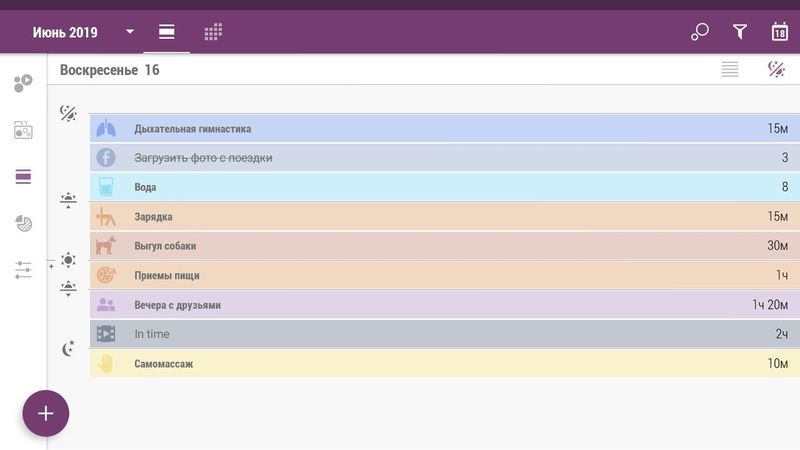This screenshot has height=450, width=800.
Task: Open the sliders settings icon in the sidebar
Action: pyautogui.click(x=23, y=270)
